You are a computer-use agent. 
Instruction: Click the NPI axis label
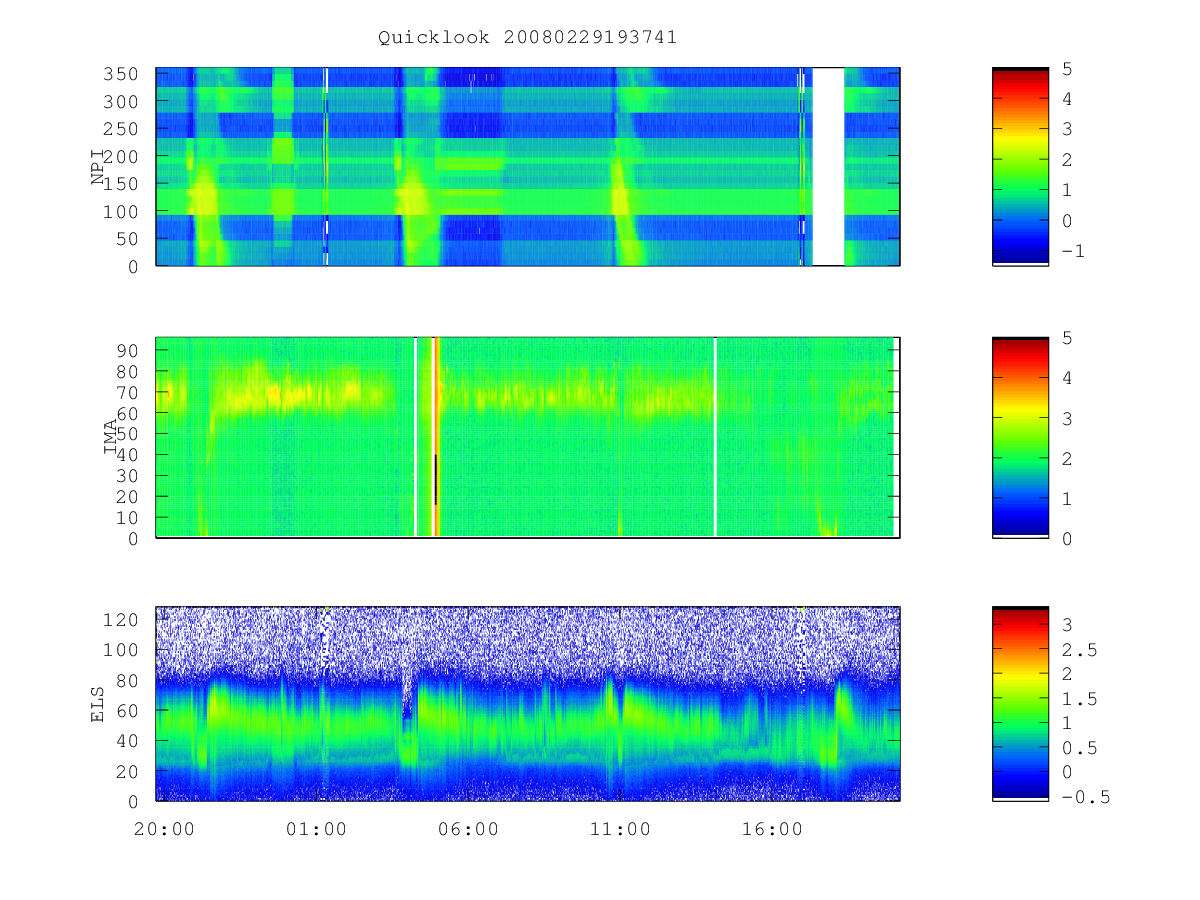[x=99, y=167]
